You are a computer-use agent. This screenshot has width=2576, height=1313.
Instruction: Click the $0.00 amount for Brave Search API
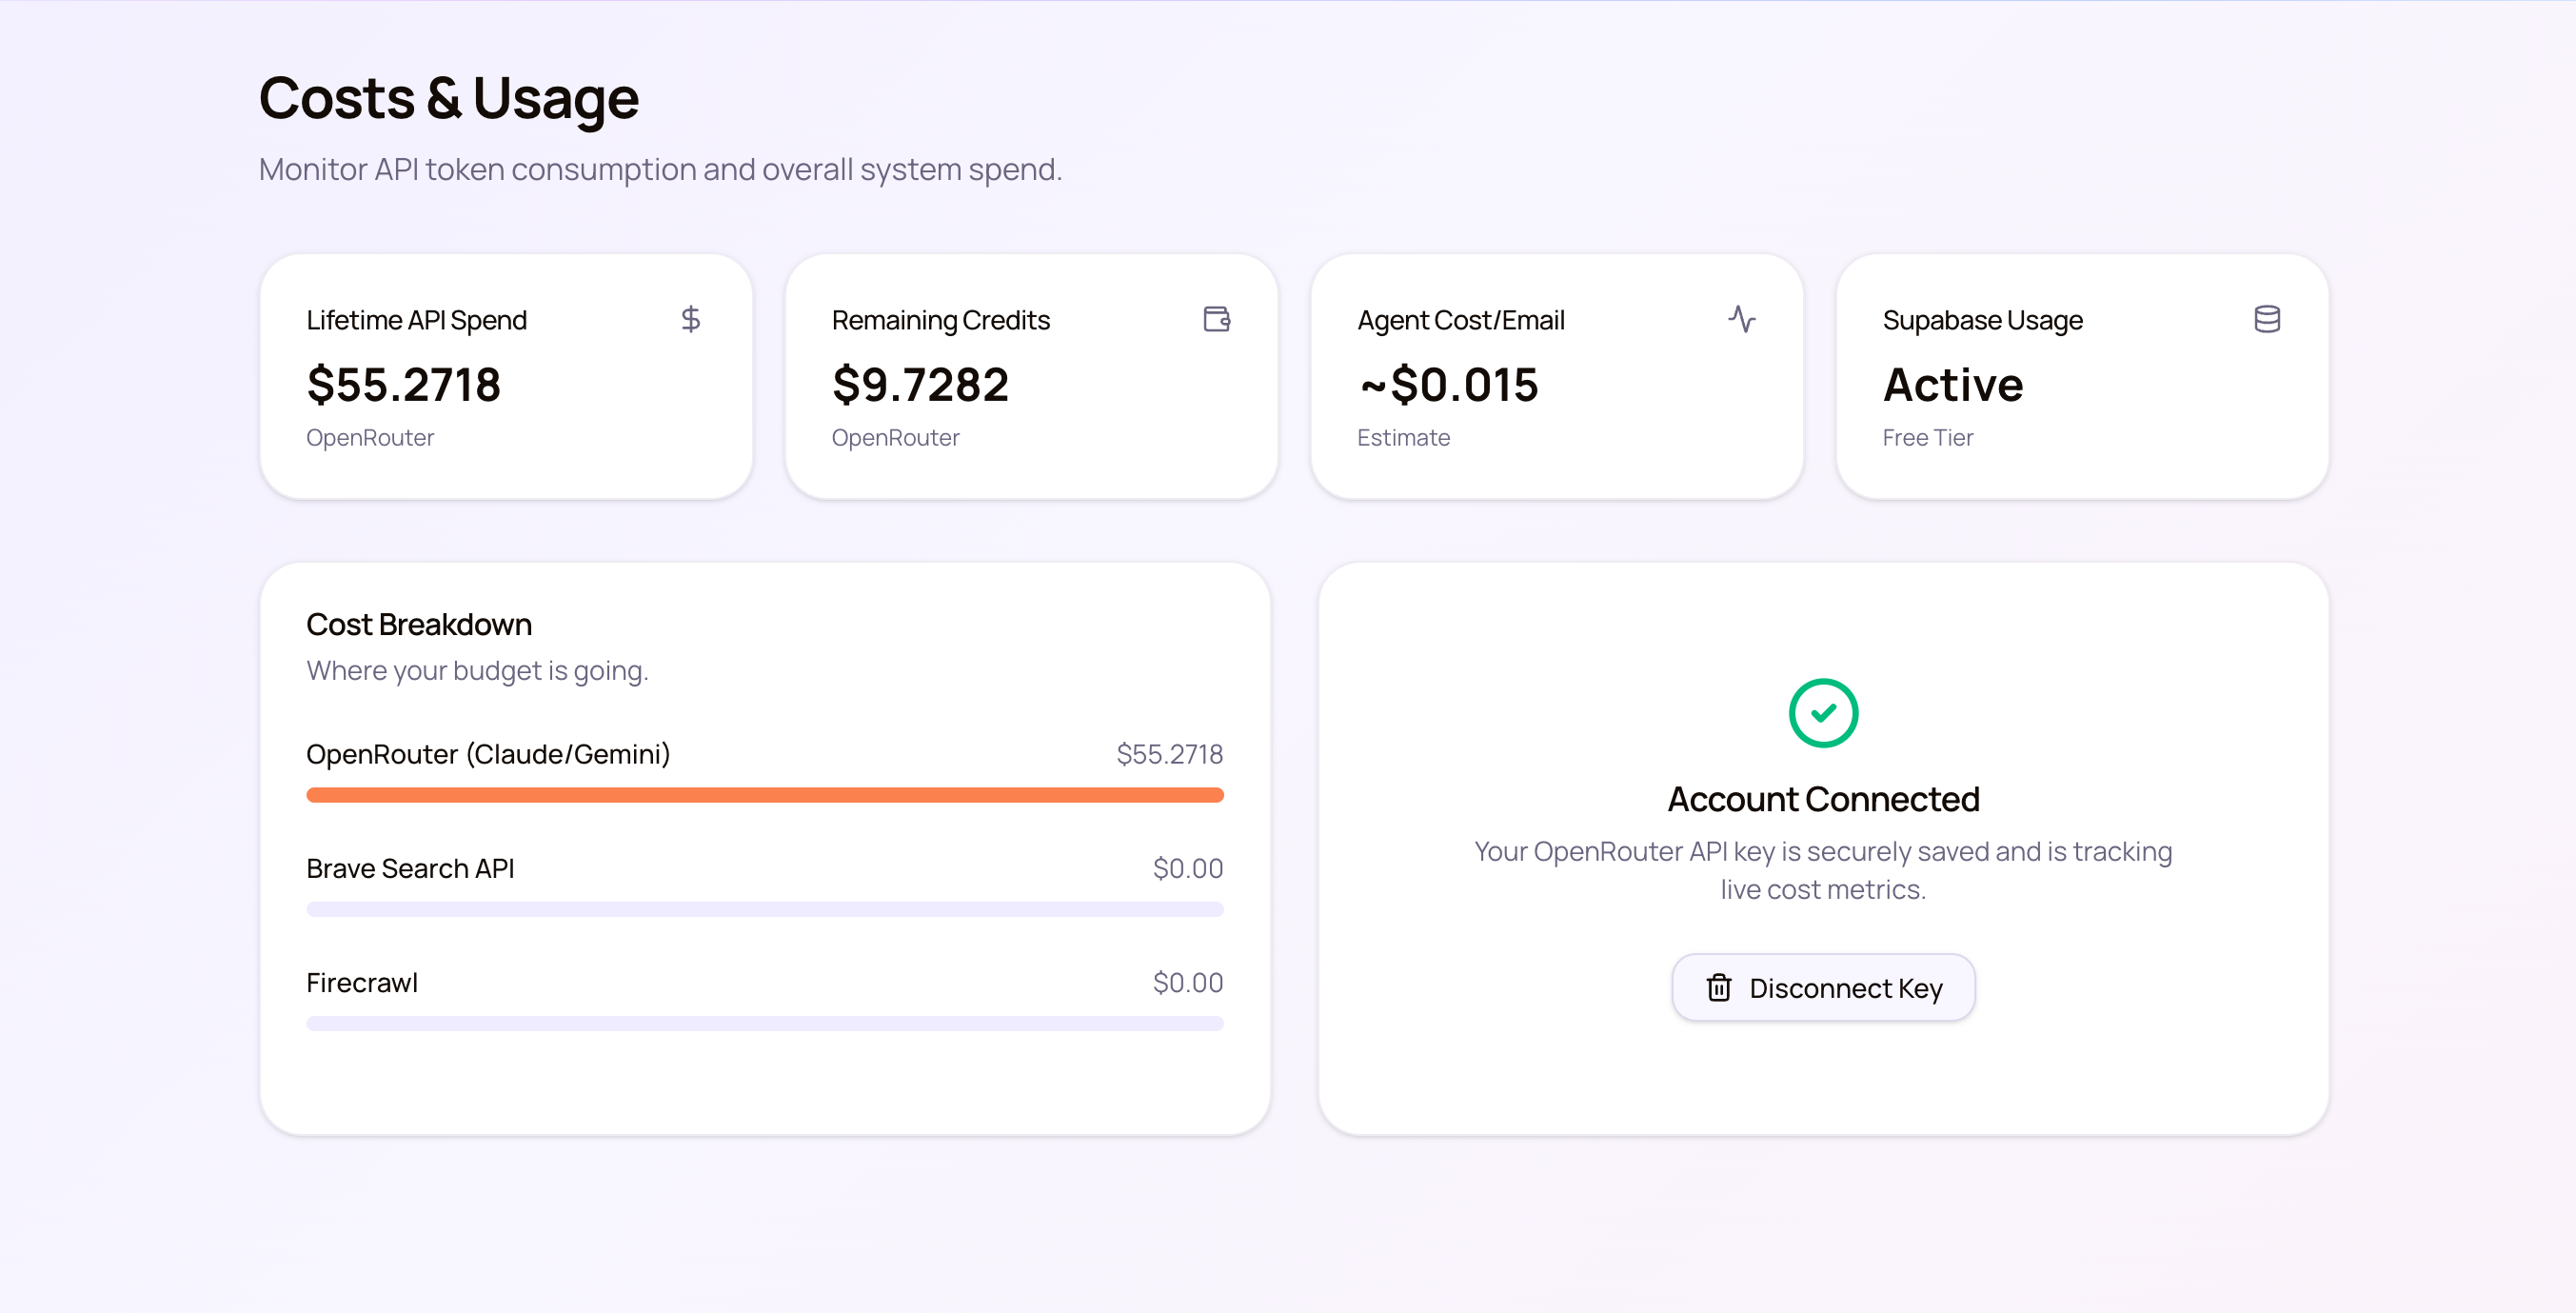click(1188, 868)
